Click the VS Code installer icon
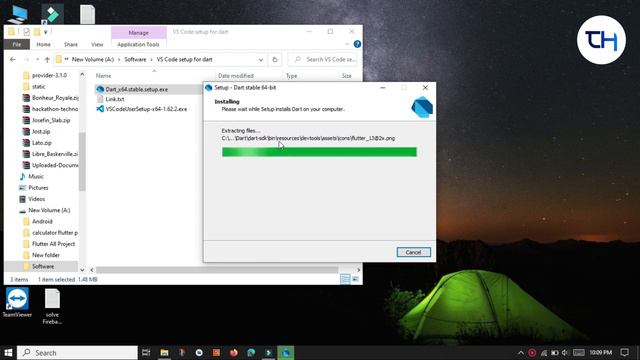640x360 pixels. tap(100, 109)
